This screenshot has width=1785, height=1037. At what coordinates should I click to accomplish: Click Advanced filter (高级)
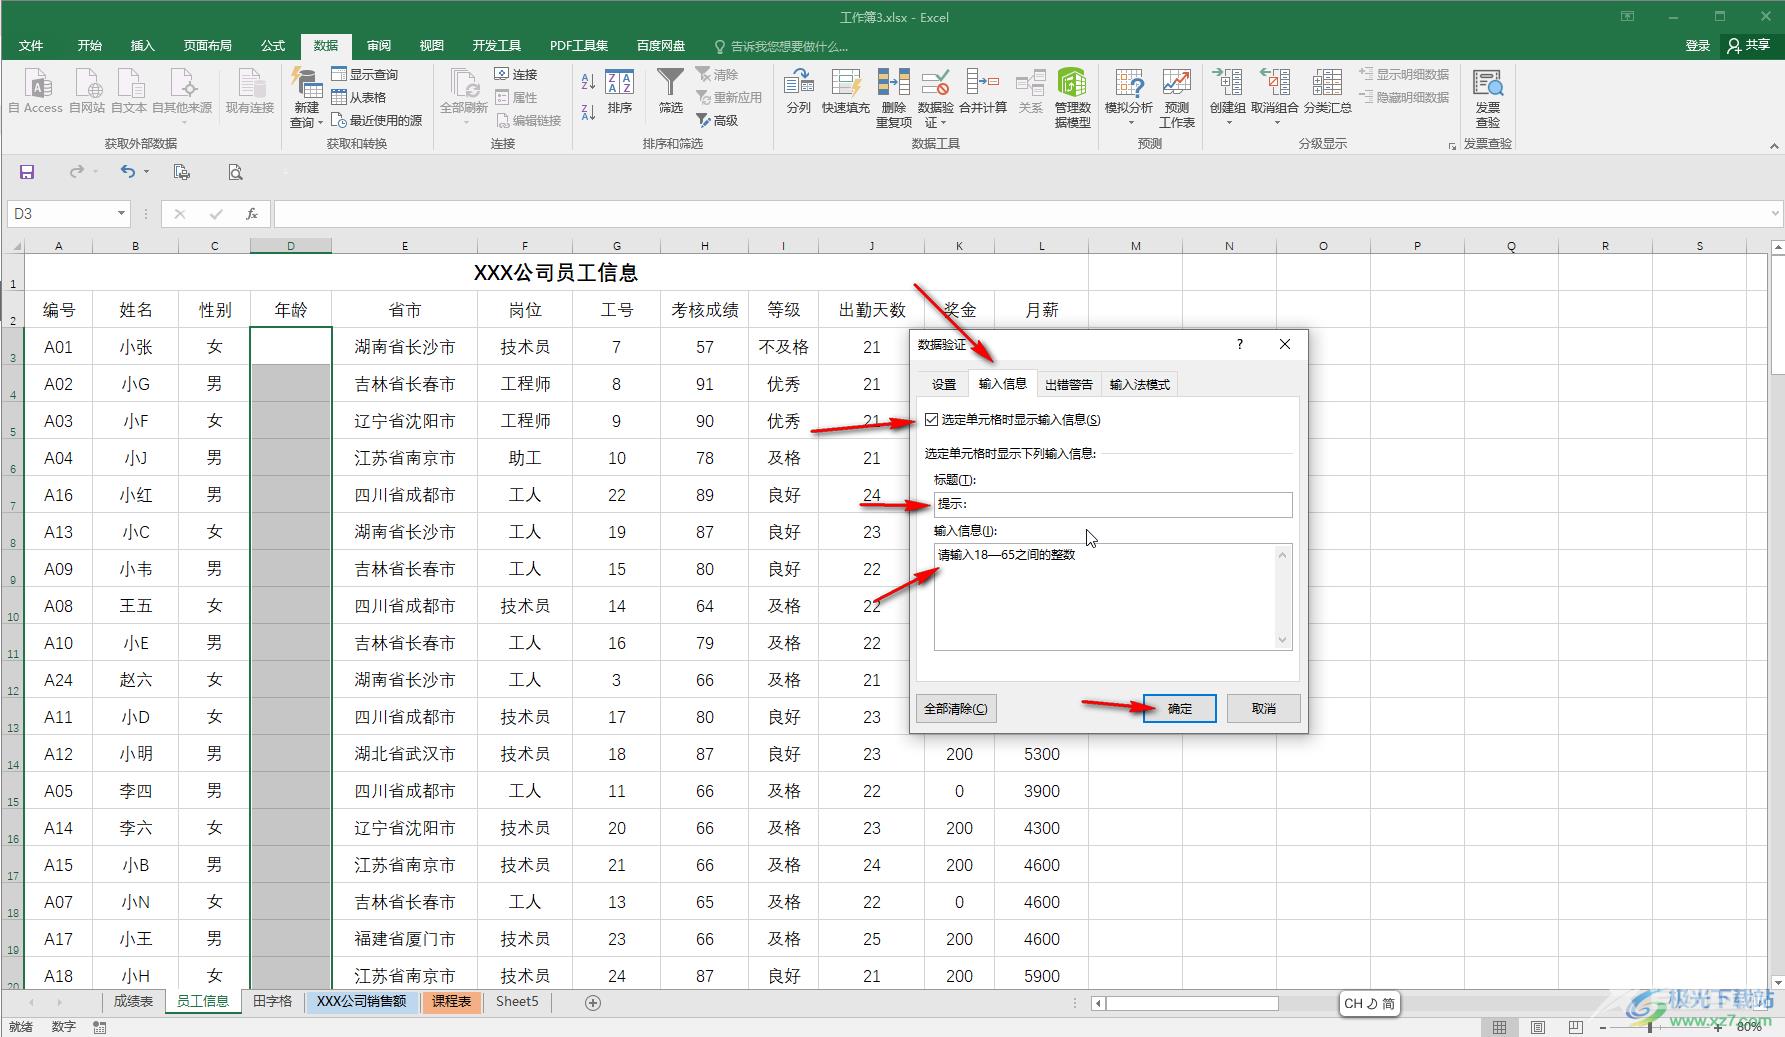pyautogui.click(x=718, y=120)
